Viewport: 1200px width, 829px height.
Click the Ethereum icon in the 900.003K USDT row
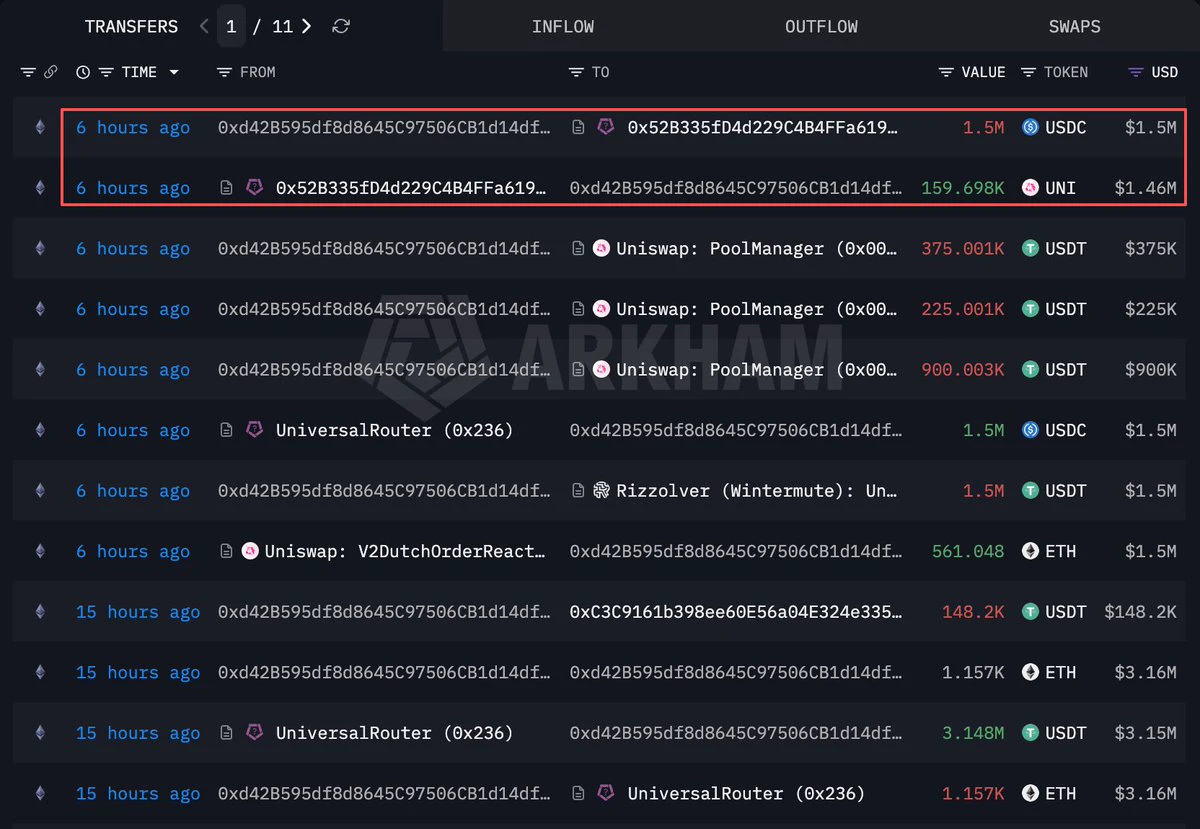point(40,369)
